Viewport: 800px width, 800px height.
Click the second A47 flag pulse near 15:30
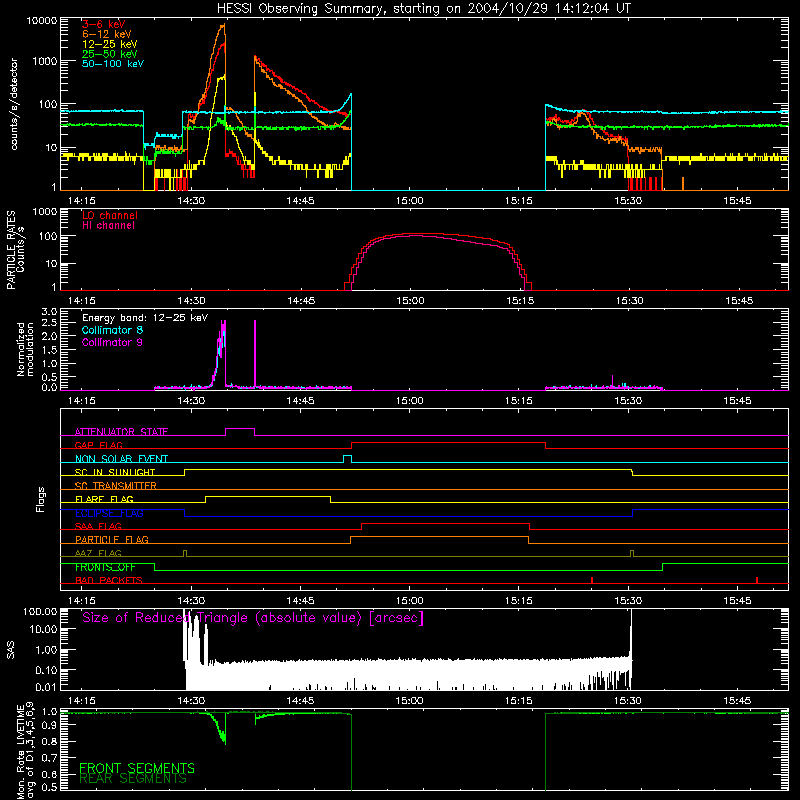point(632,553)
